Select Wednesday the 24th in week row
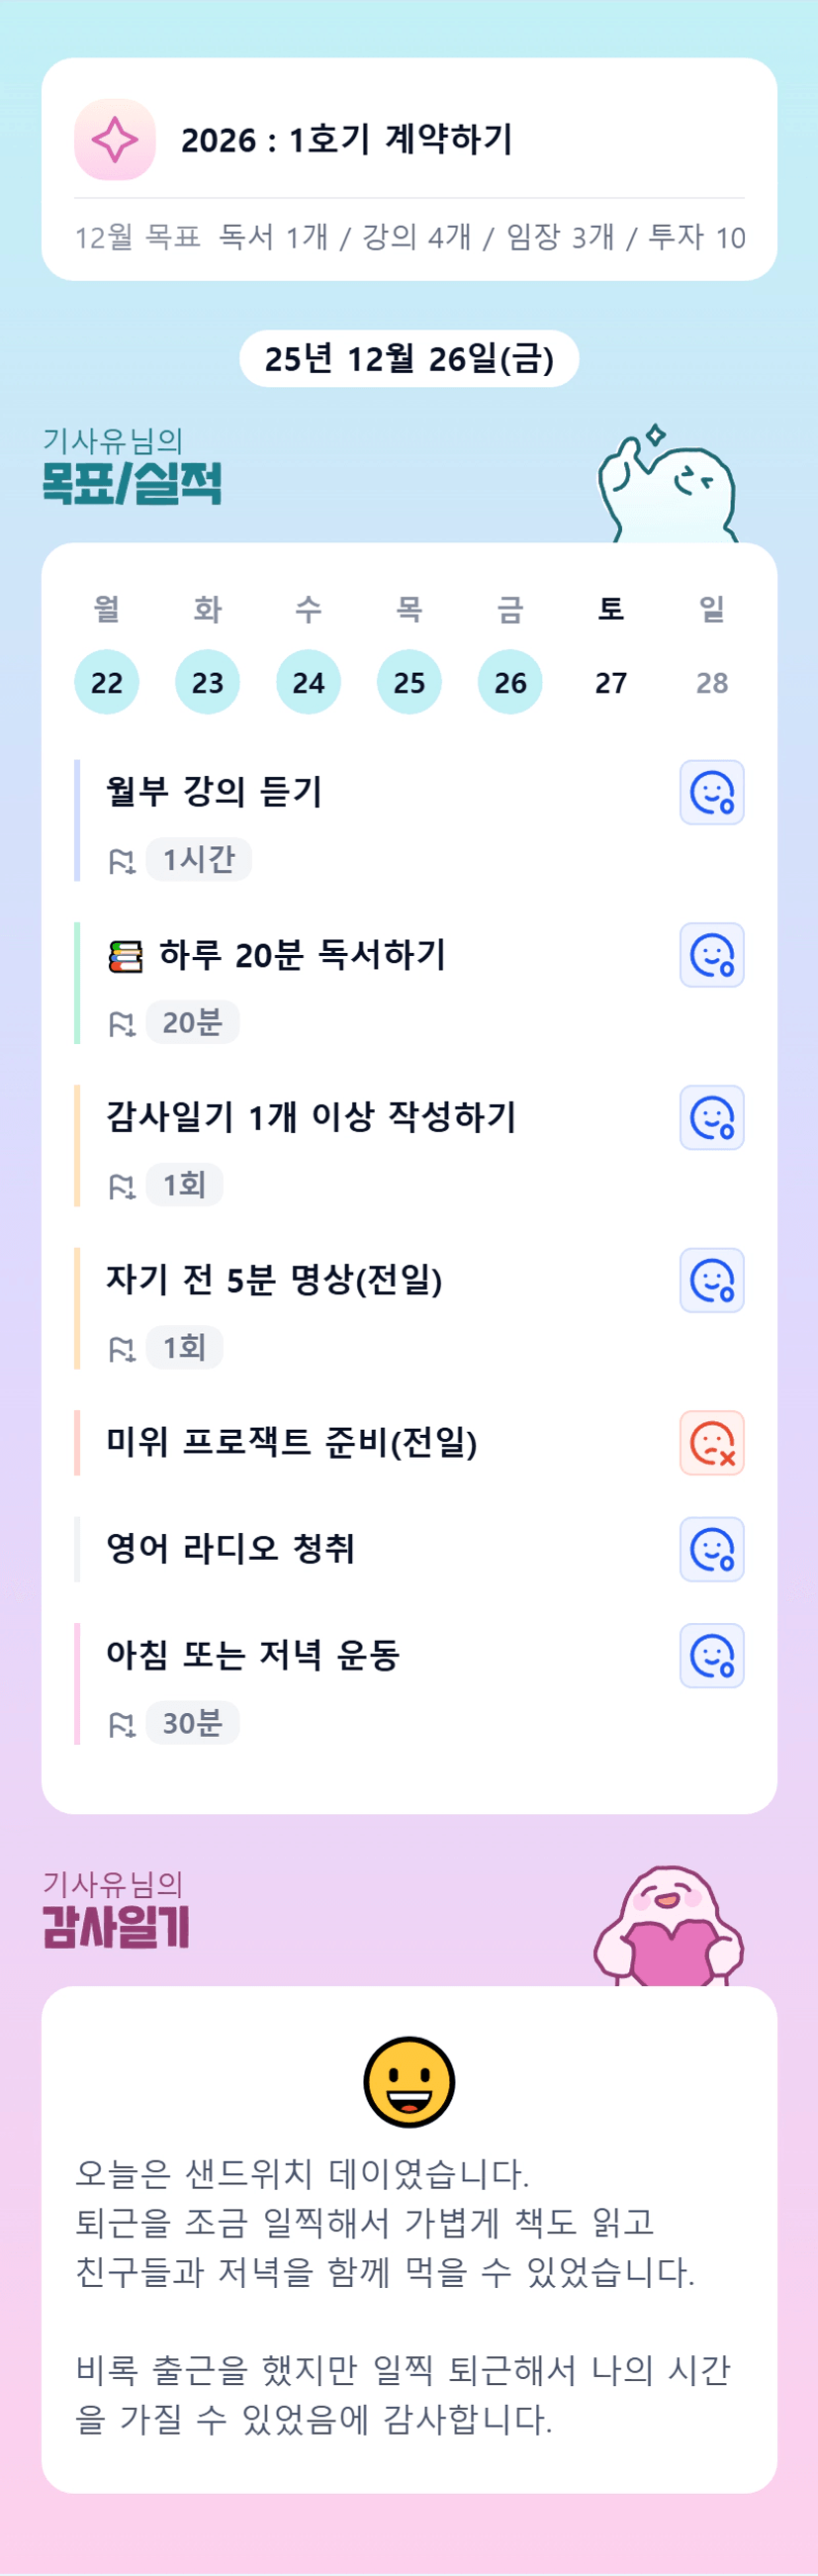Image resolution: width=818 pixels, height=2576 pixels. [308, 683]
